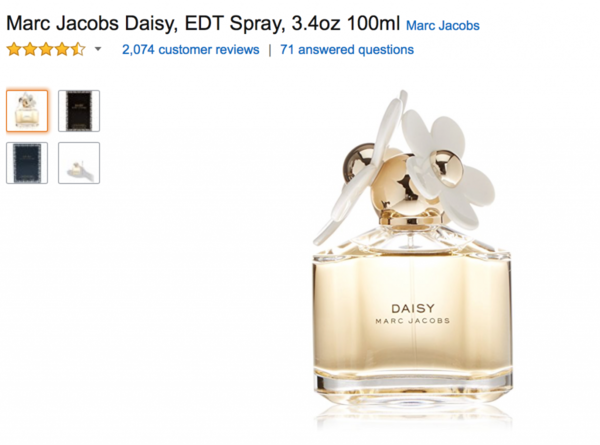
Task: Click the half-filled fifth rating star
Action: (x=78, y=49)
